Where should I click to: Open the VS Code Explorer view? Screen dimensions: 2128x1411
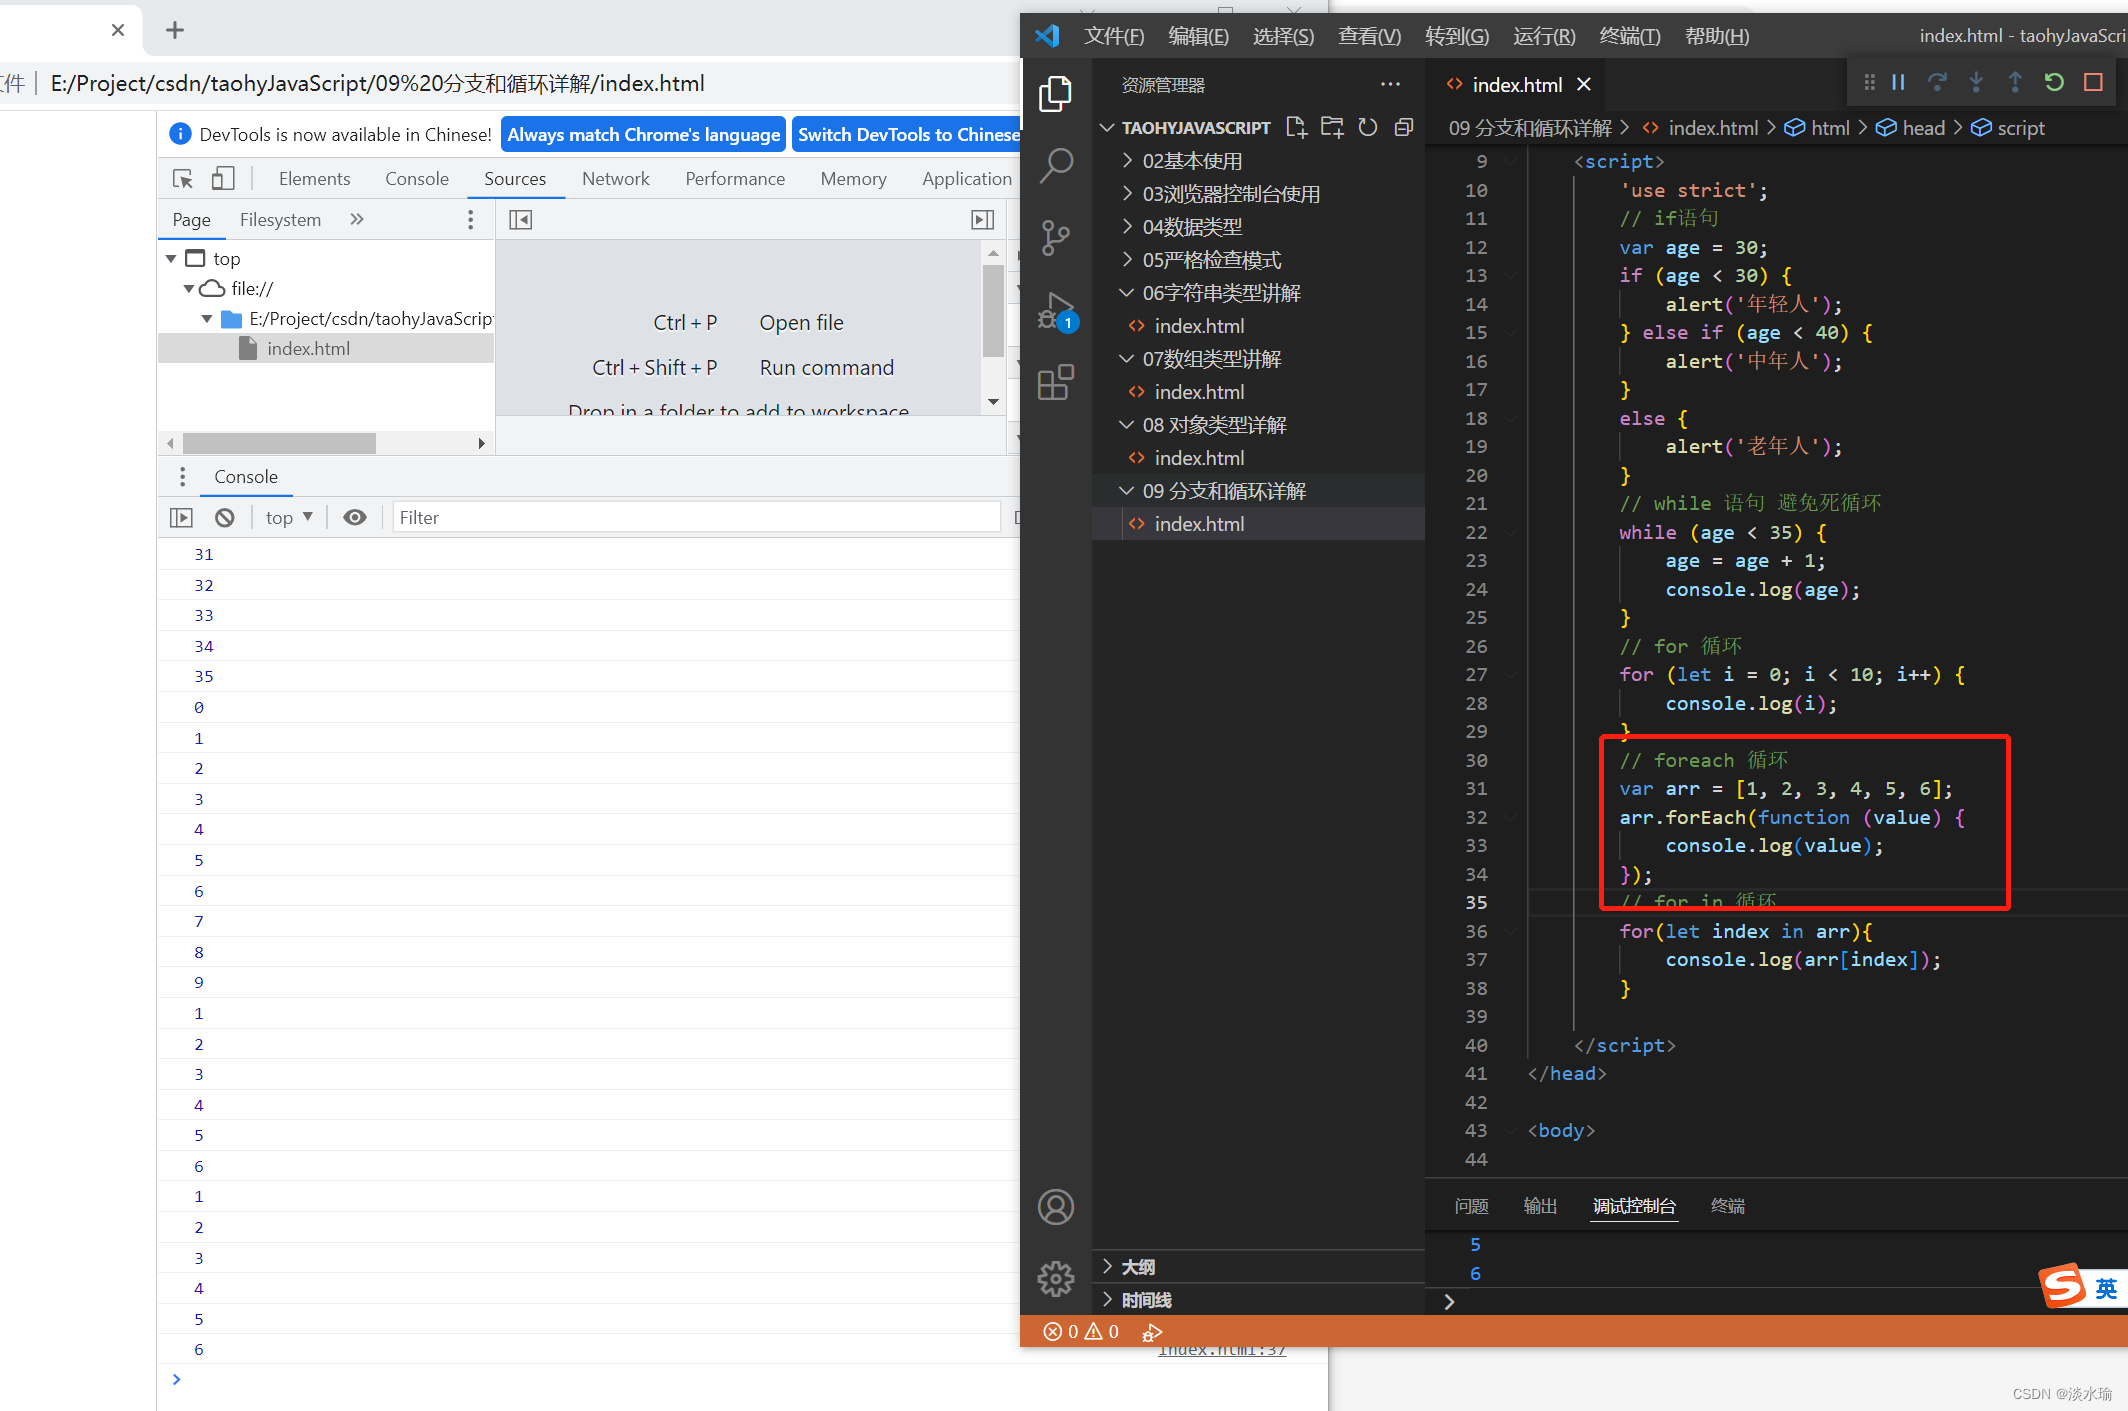[1055, 94]
